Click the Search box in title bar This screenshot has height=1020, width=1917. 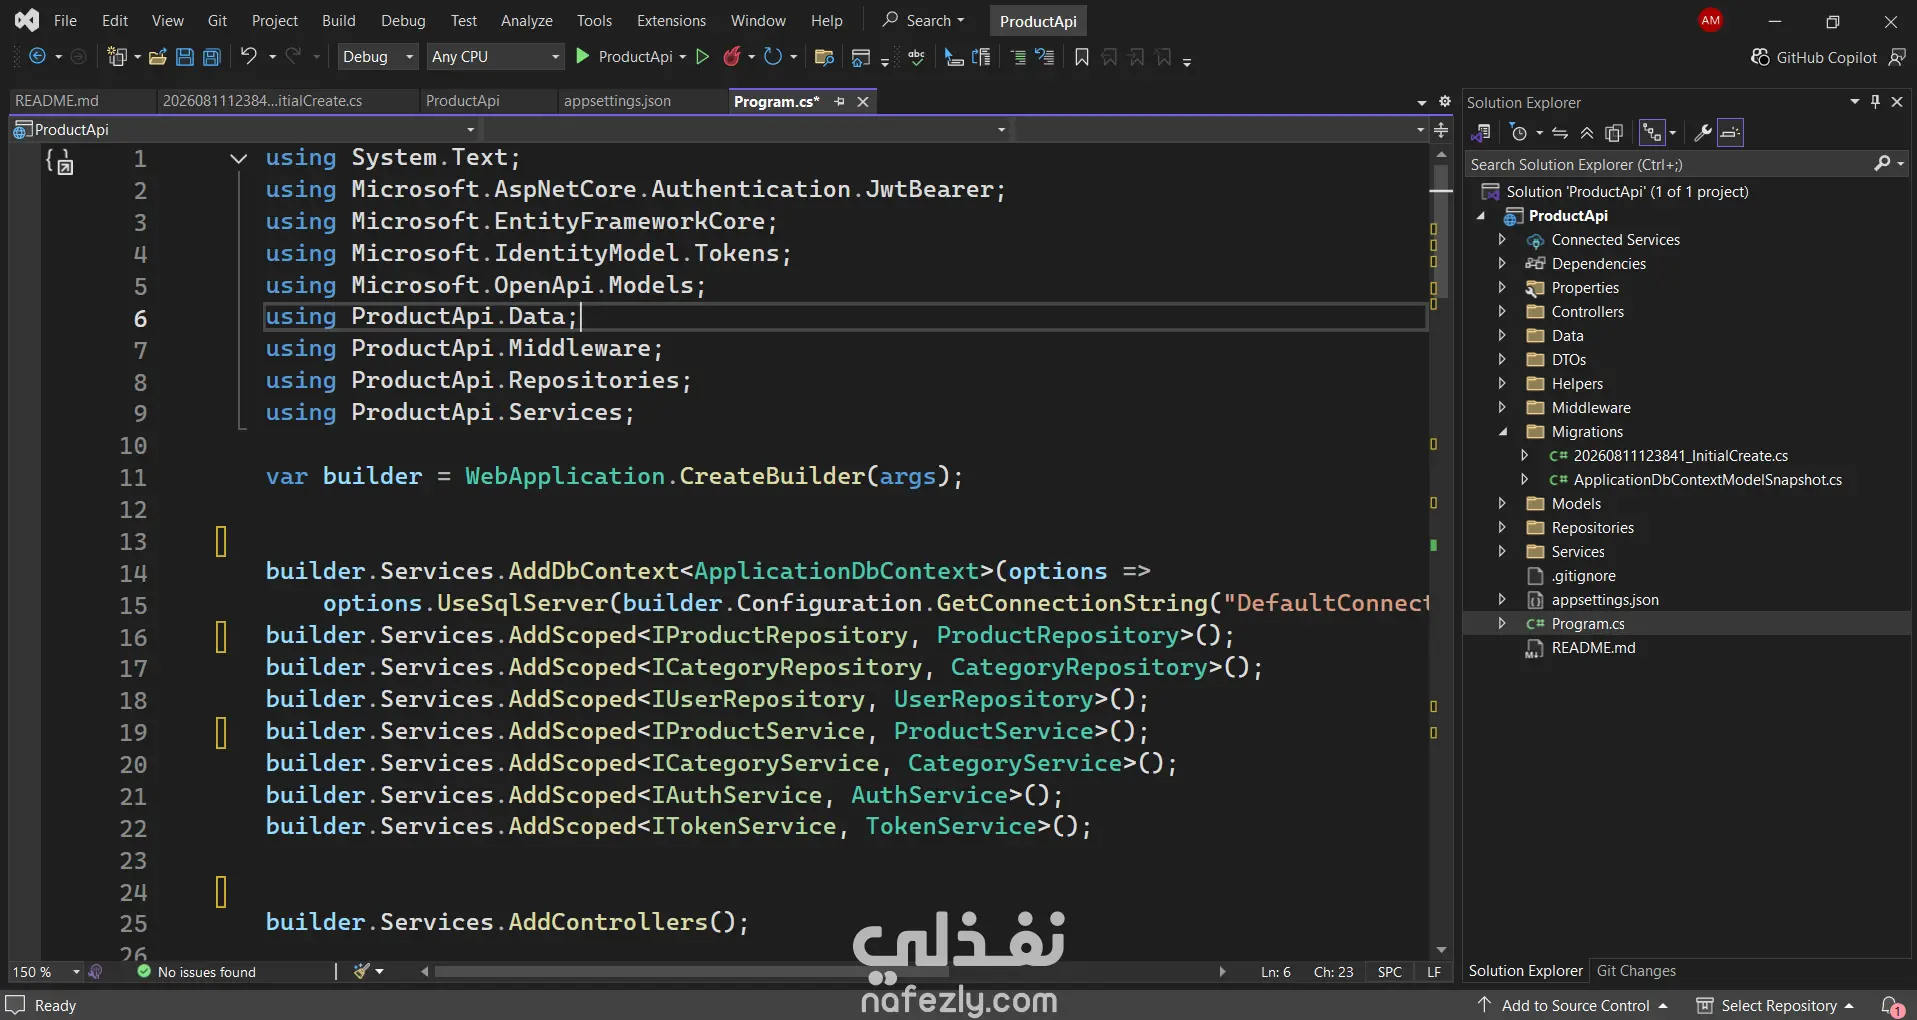tap(924, 20)
